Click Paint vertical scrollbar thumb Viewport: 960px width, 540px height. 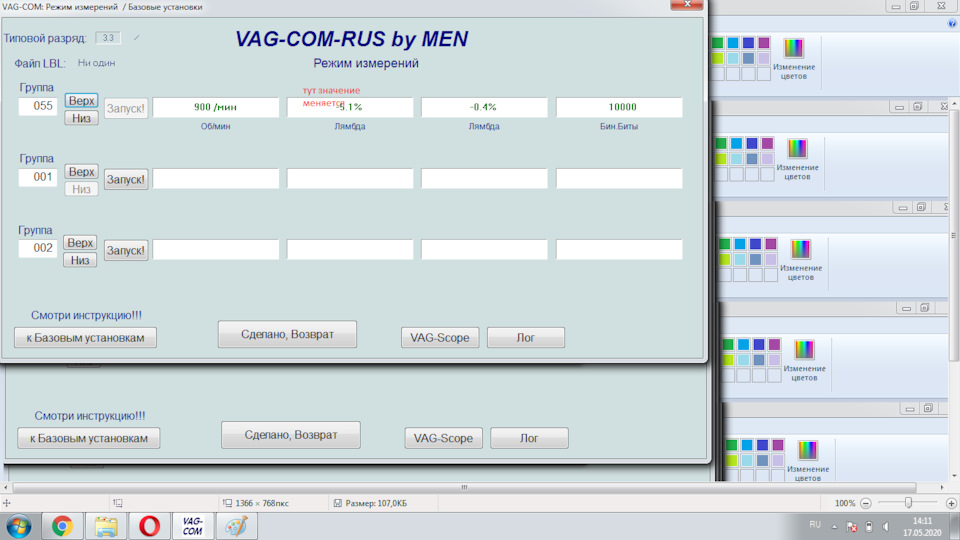tap(954, 236)
